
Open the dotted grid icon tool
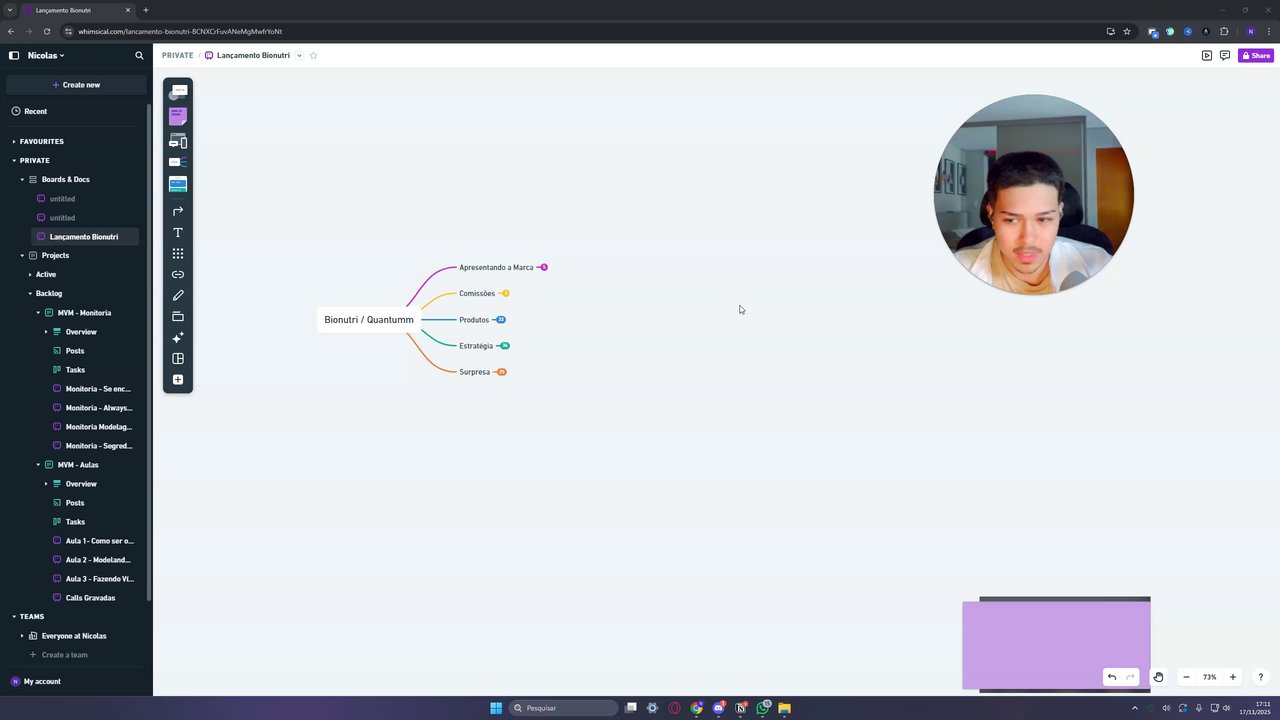(x=178, y=253)
